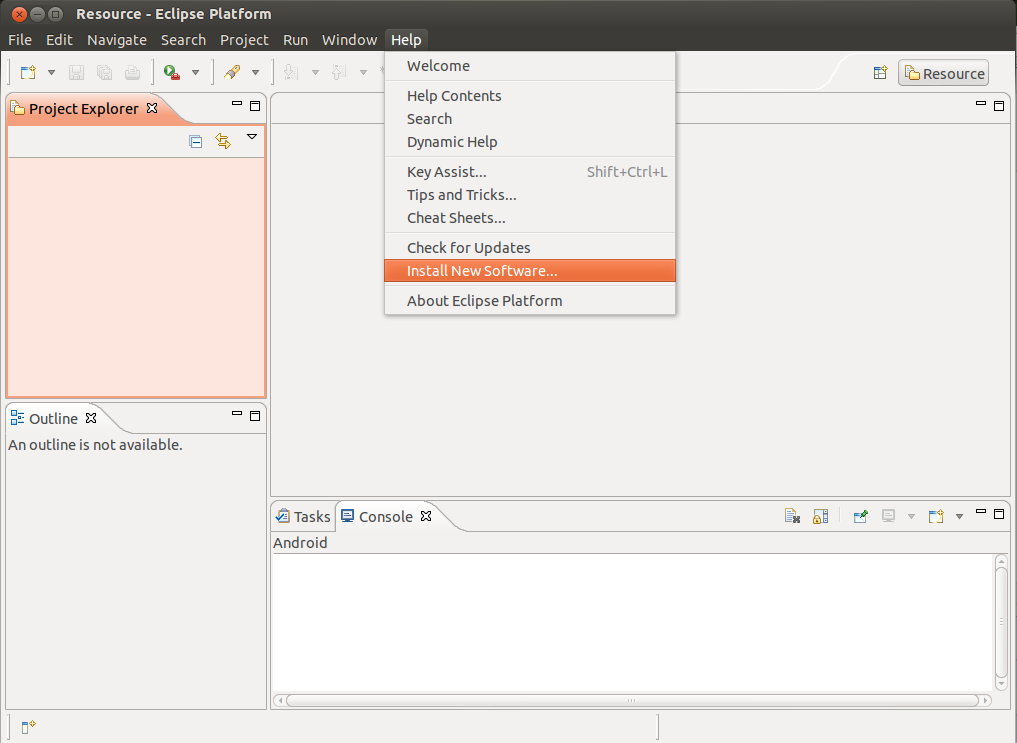
Task: Toggle Scroll Lock in the Console view
Action: coord(820,516)
